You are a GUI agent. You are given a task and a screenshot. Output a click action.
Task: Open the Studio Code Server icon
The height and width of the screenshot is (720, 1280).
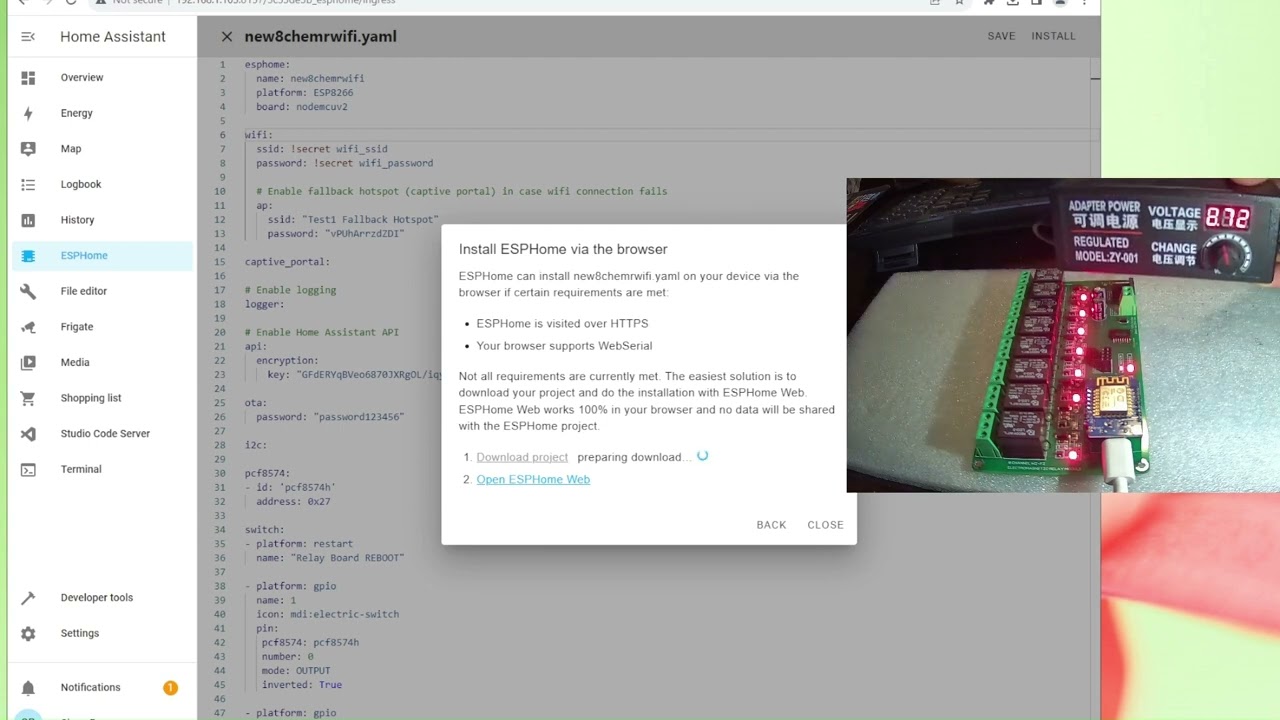click(28, 434)
